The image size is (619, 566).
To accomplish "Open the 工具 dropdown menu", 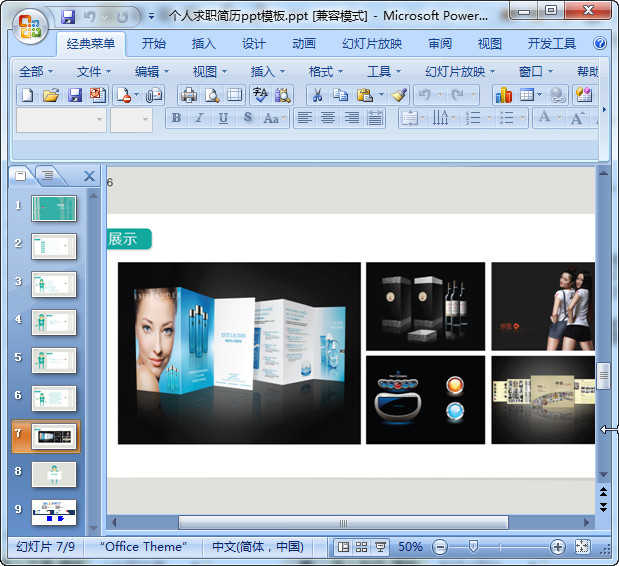I will [384, 72].
